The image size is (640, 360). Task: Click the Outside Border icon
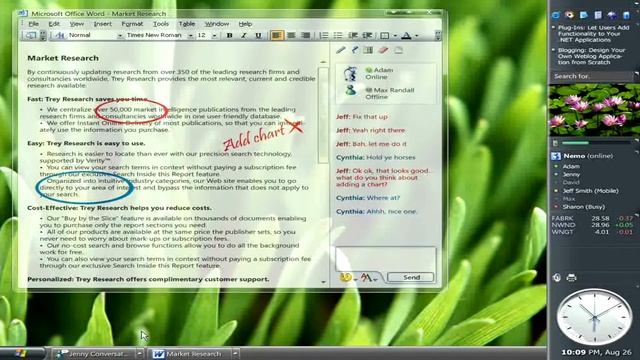(x=384, y=36)
